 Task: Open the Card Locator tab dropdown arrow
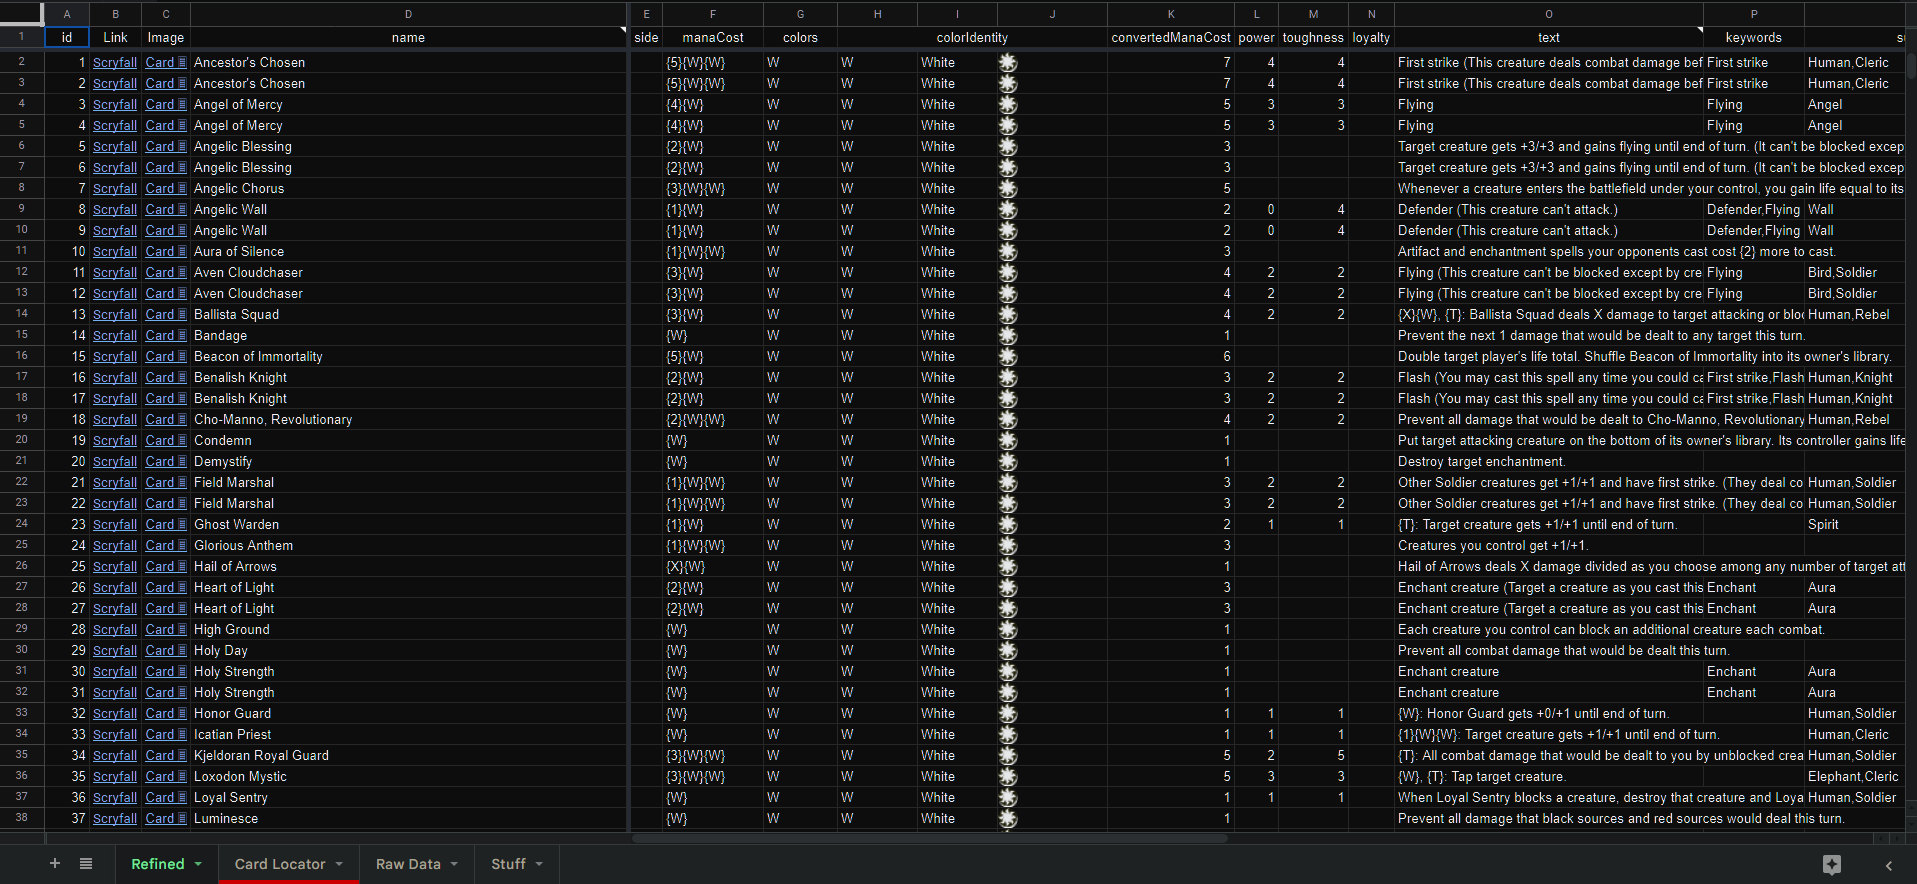(x=339, y=864)
